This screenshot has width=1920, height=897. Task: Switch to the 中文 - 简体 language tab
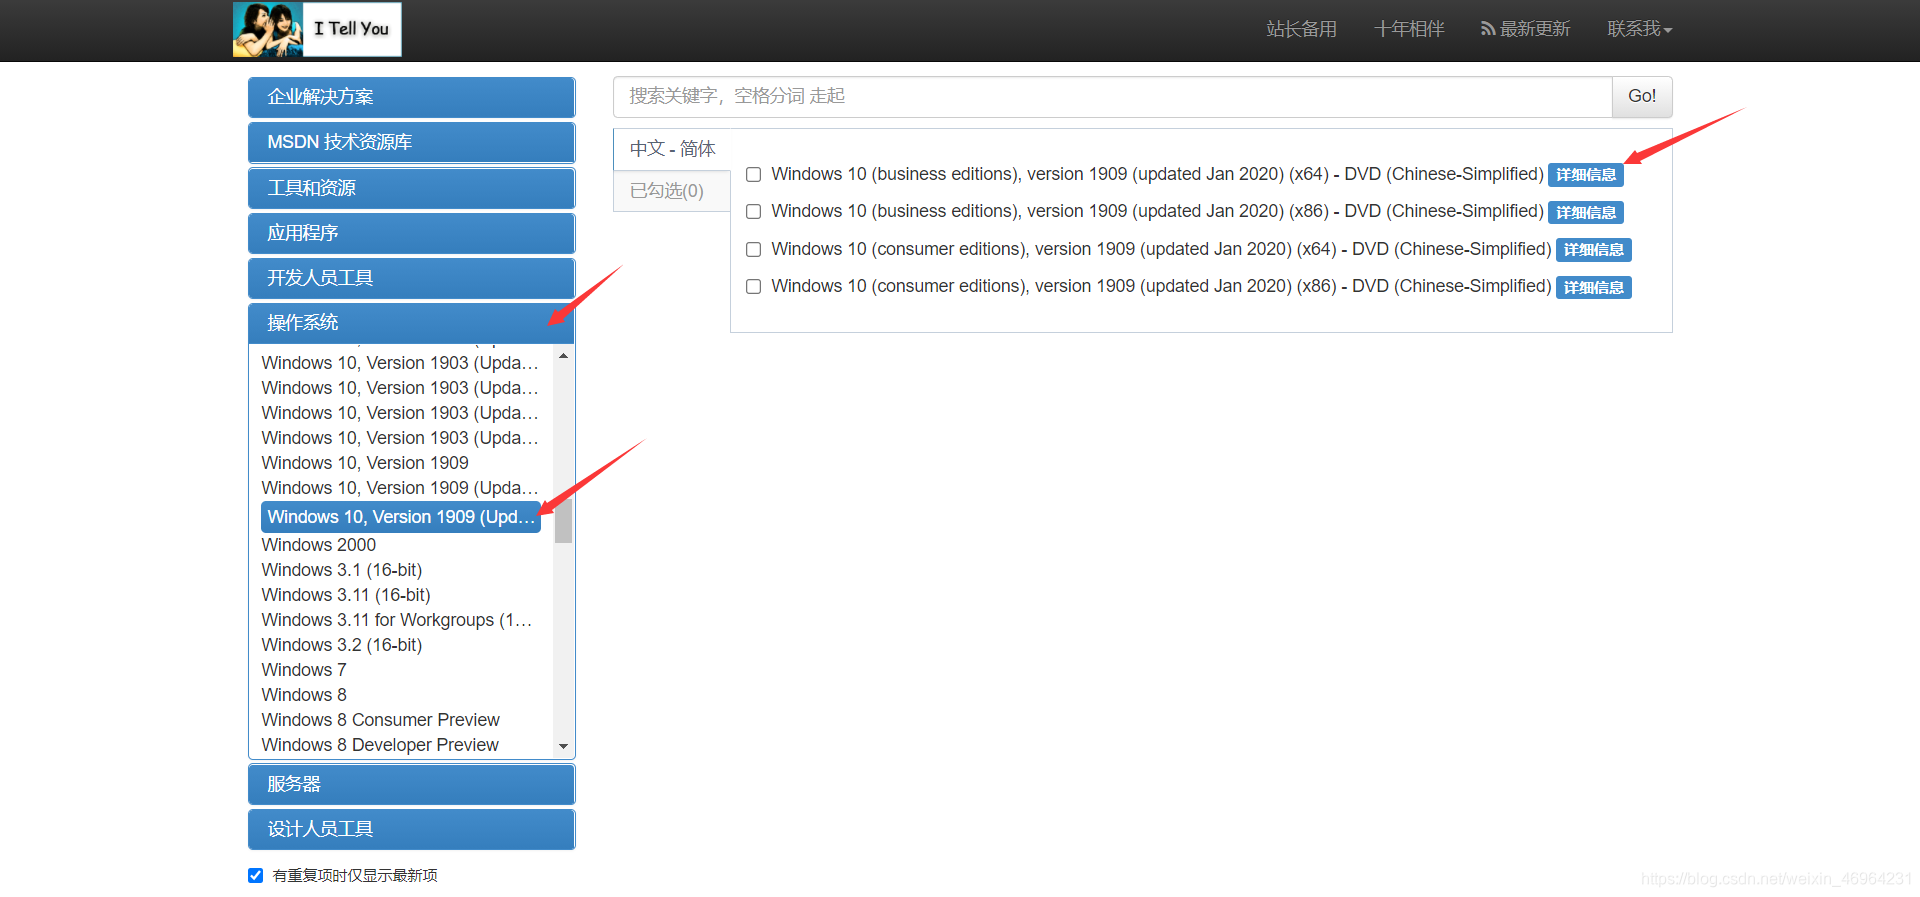point(672,149)
